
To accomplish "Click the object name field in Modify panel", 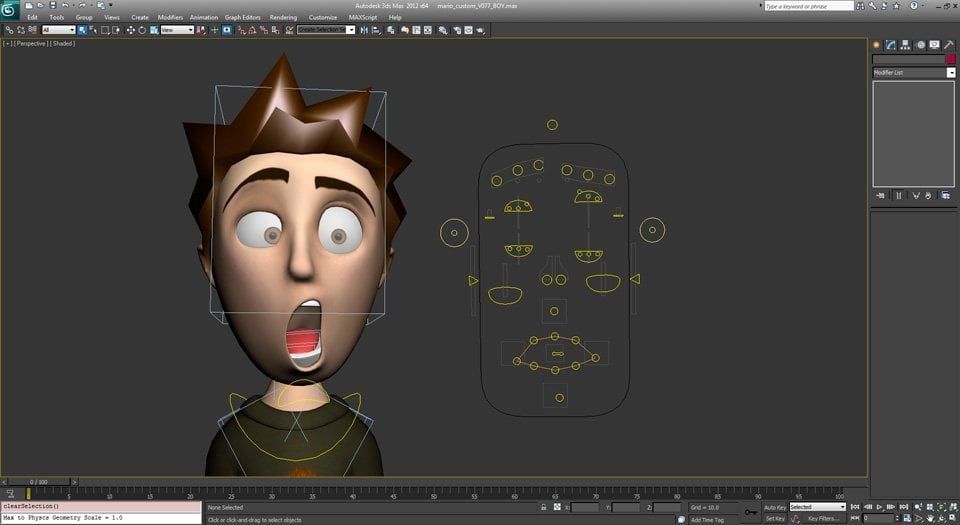I will pyautogui.click(x=909, y=59).
